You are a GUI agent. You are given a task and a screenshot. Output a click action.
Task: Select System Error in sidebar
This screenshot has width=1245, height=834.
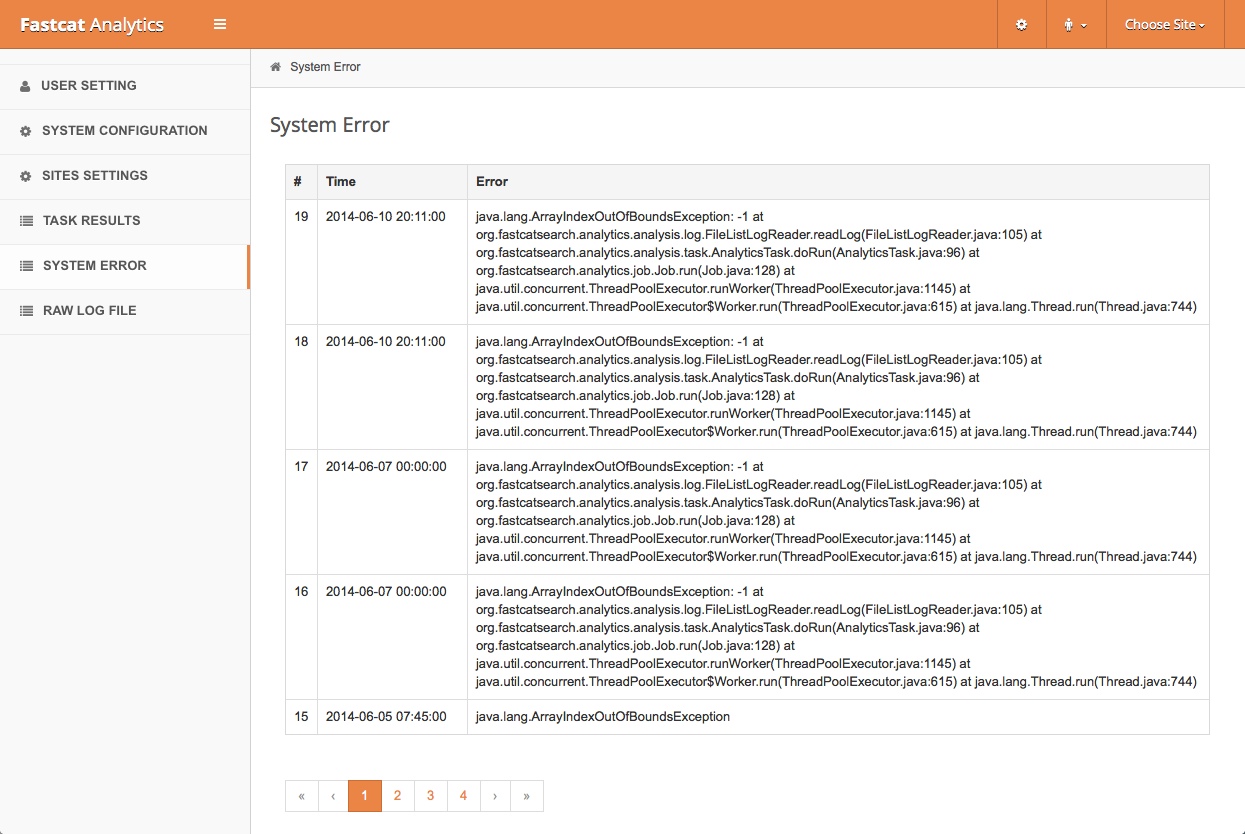124,266
